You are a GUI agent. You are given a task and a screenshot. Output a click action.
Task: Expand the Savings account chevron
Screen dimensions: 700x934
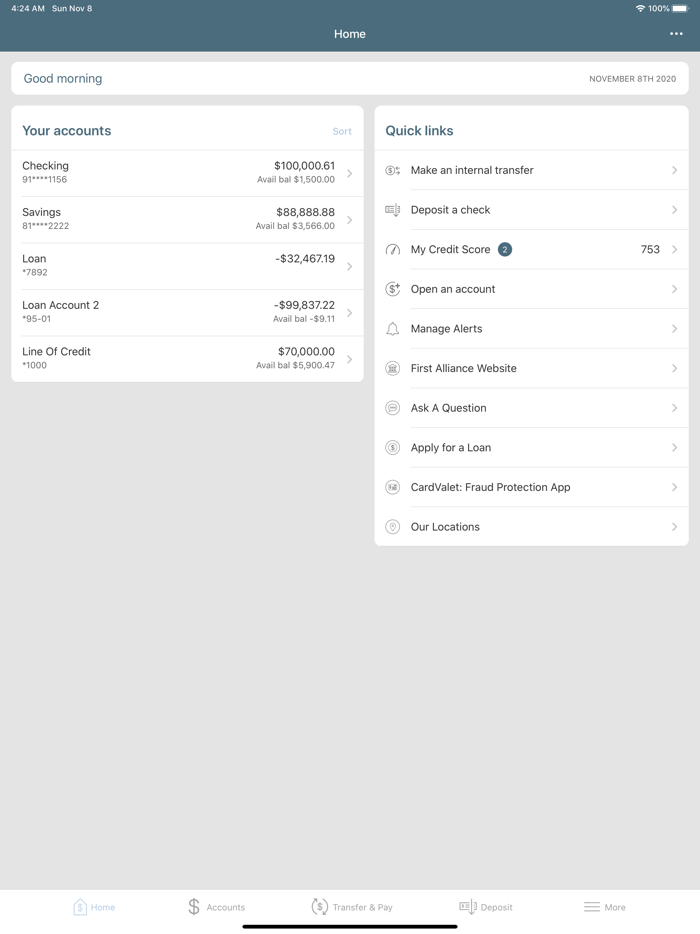click(x=349, y=219)
